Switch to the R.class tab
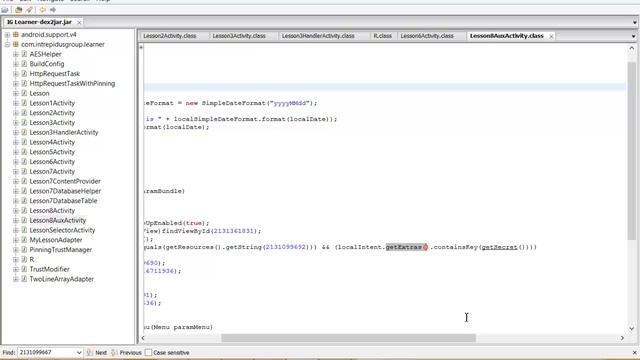This screenshot has height=360, width=640. coord(382,36)
